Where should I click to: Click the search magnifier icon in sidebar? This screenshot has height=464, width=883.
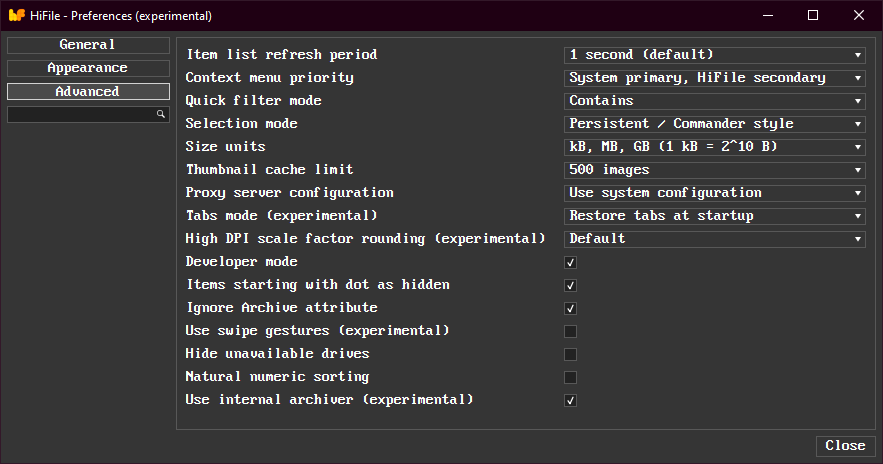coord(160,115)
